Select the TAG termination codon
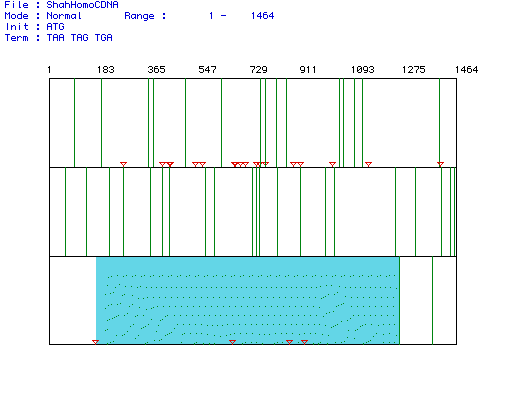The width and height of the screenshot is (513, 420). point(79,38)
